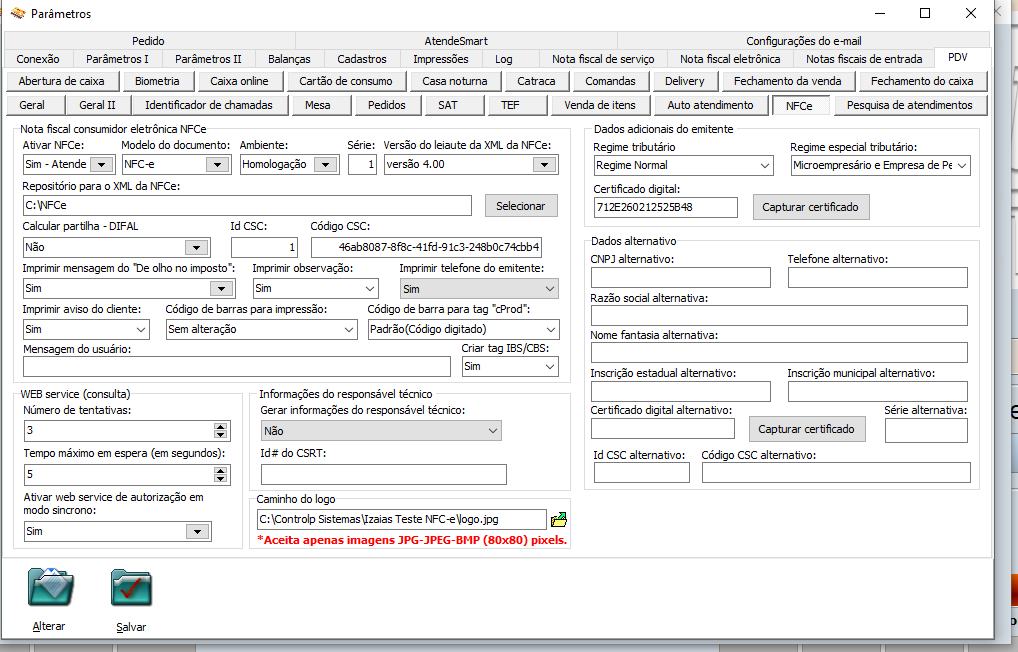The width and height of the screenshot is (1018, 652).
Task: Open the Abertura de caixa tab
Action: pos(61,81)
